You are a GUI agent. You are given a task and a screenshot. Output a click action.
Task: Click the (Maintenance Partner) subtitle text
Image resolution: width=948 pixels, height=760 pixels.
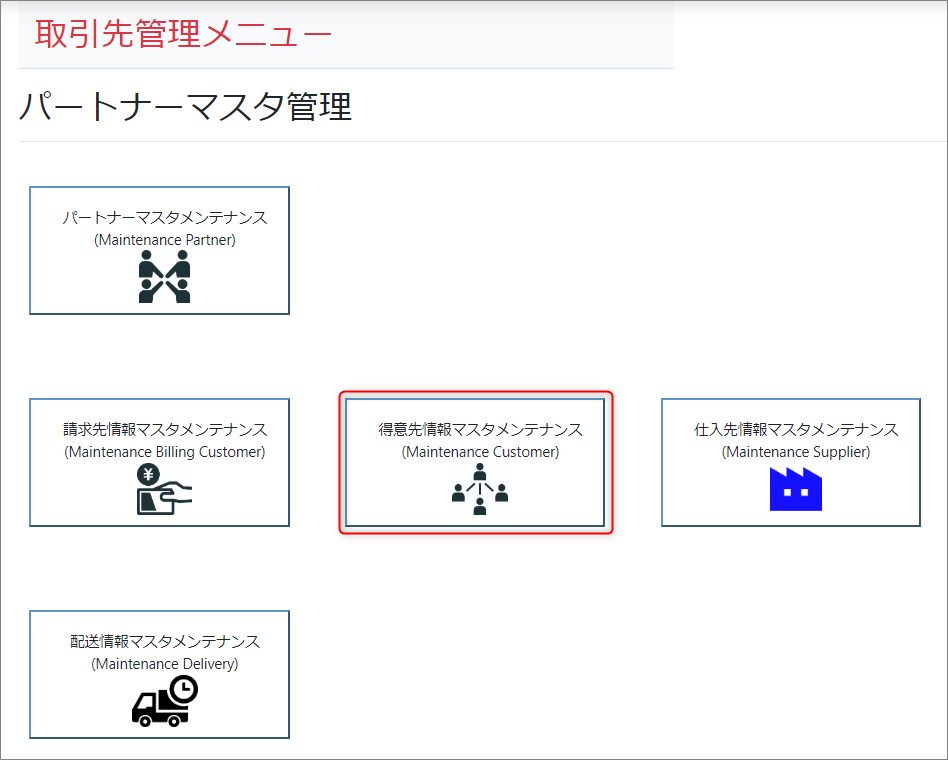165,240
